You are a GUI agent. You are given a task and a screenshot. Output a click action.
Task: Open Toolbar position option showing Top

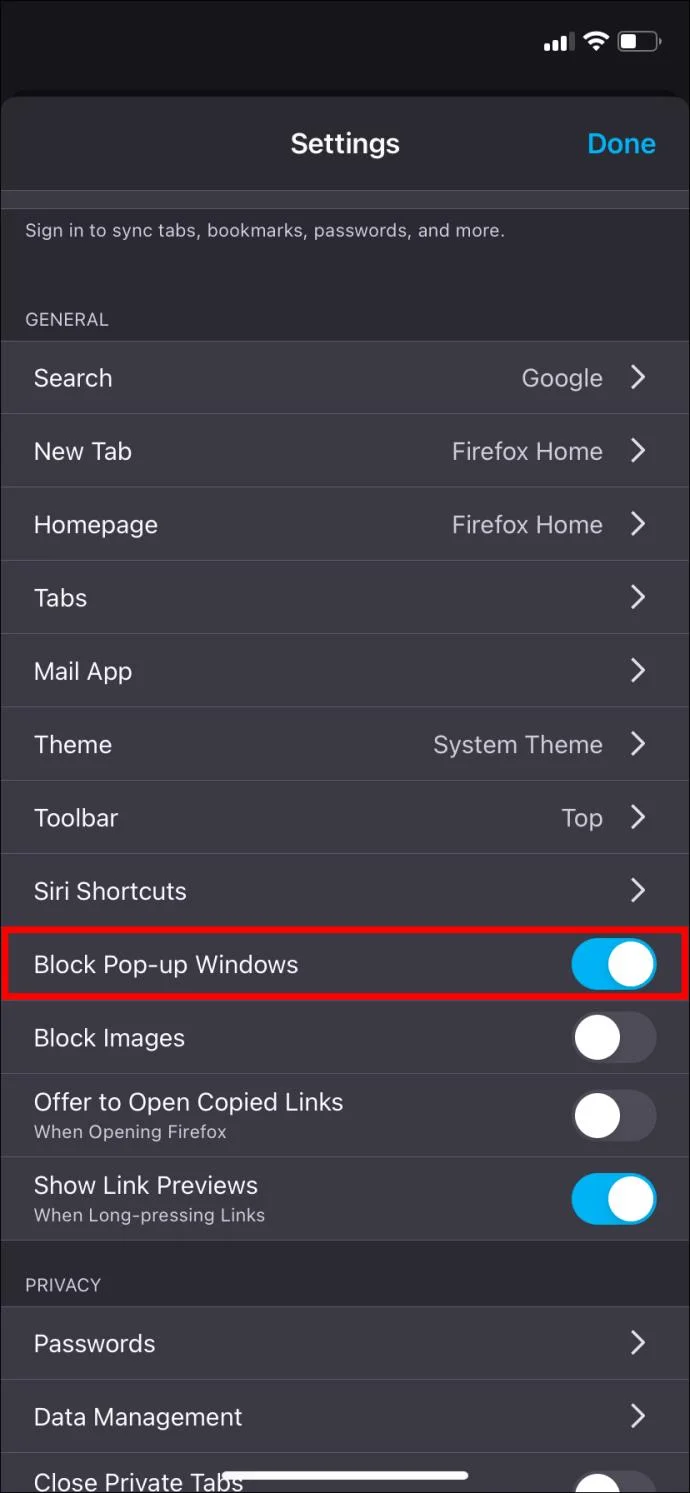tap(344, 817)
